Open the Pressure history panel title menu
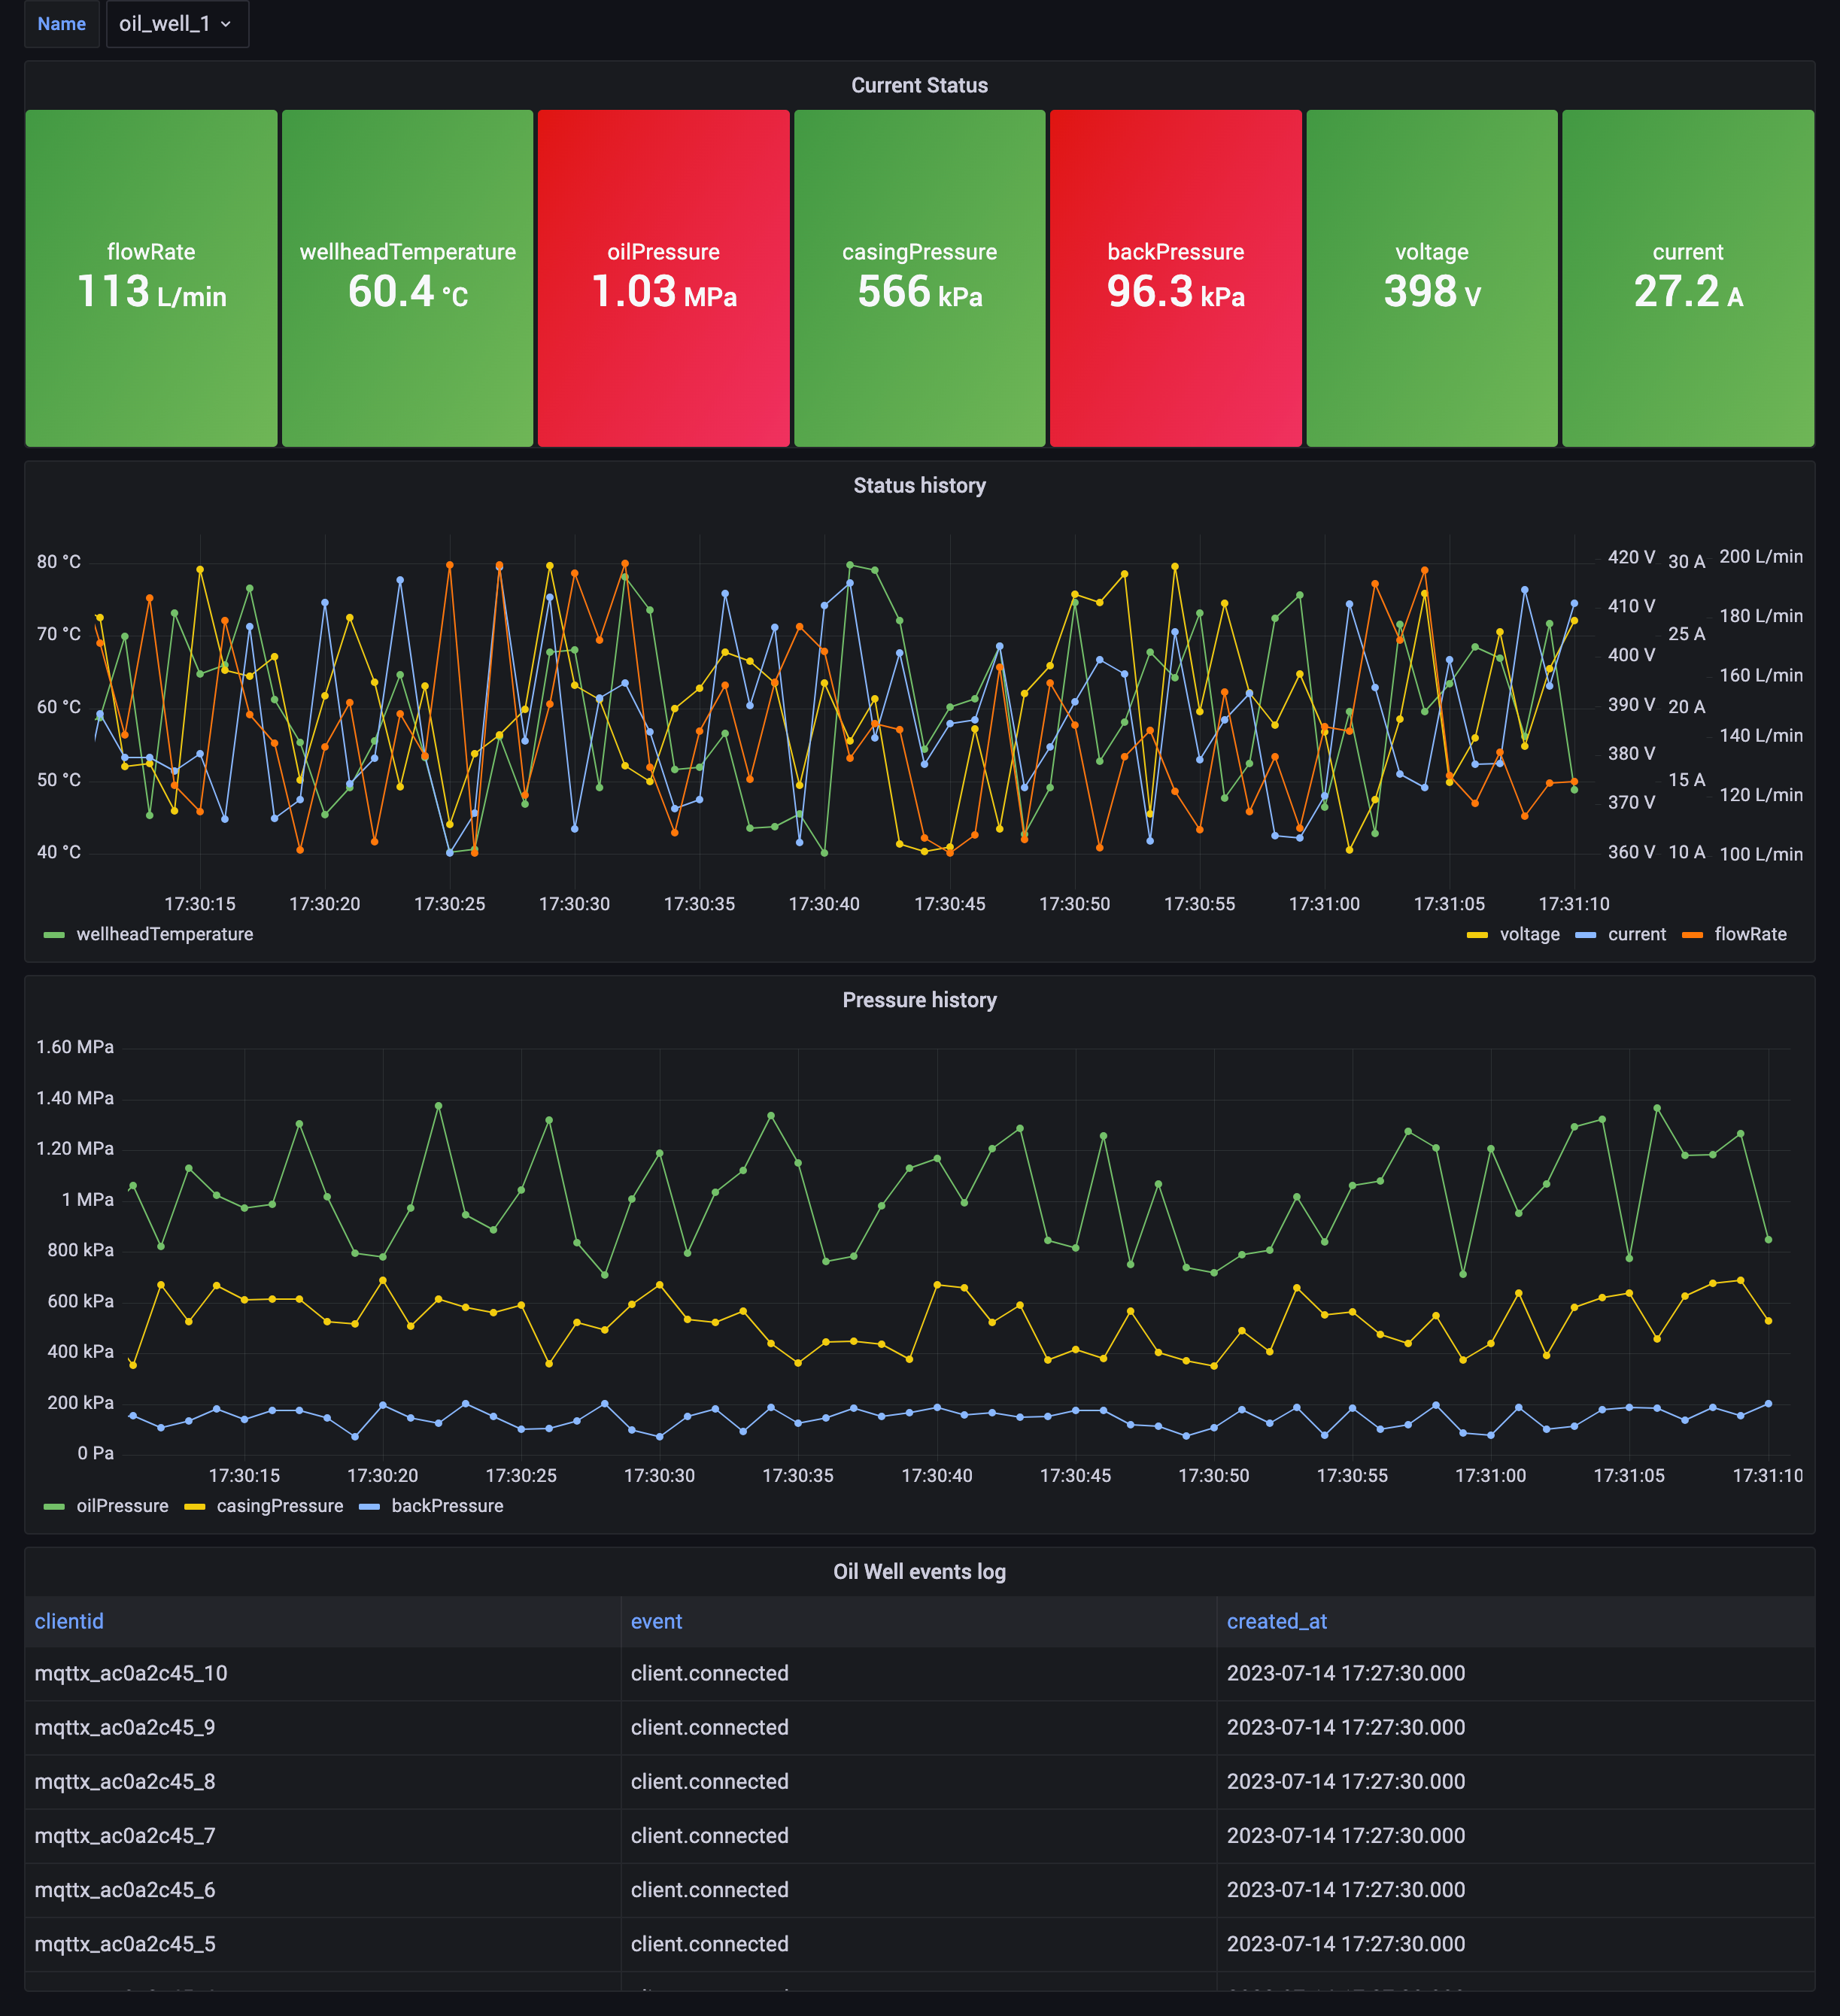Viewport: 1840px width, 2016px height. coord(919,1001)
